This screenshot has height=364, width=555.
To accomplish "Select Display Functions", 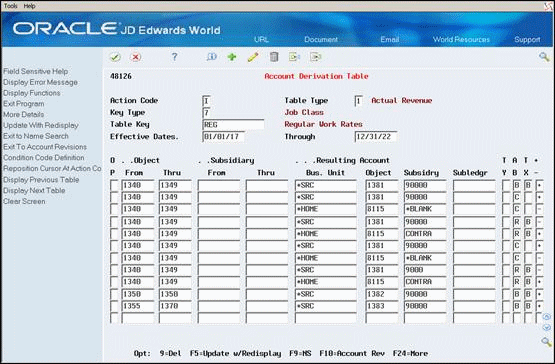I will 32,93.
